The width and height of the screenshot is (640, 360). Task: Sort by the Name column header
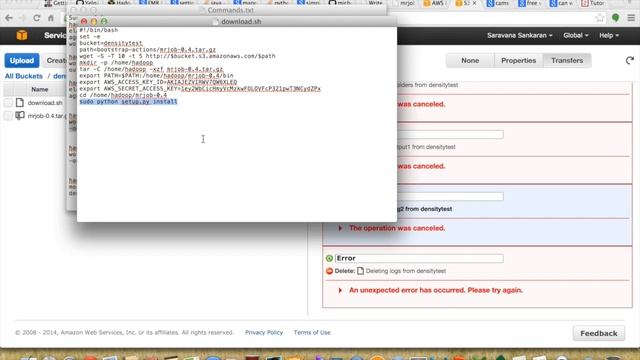pyautogui.click(x=40, y=89)
